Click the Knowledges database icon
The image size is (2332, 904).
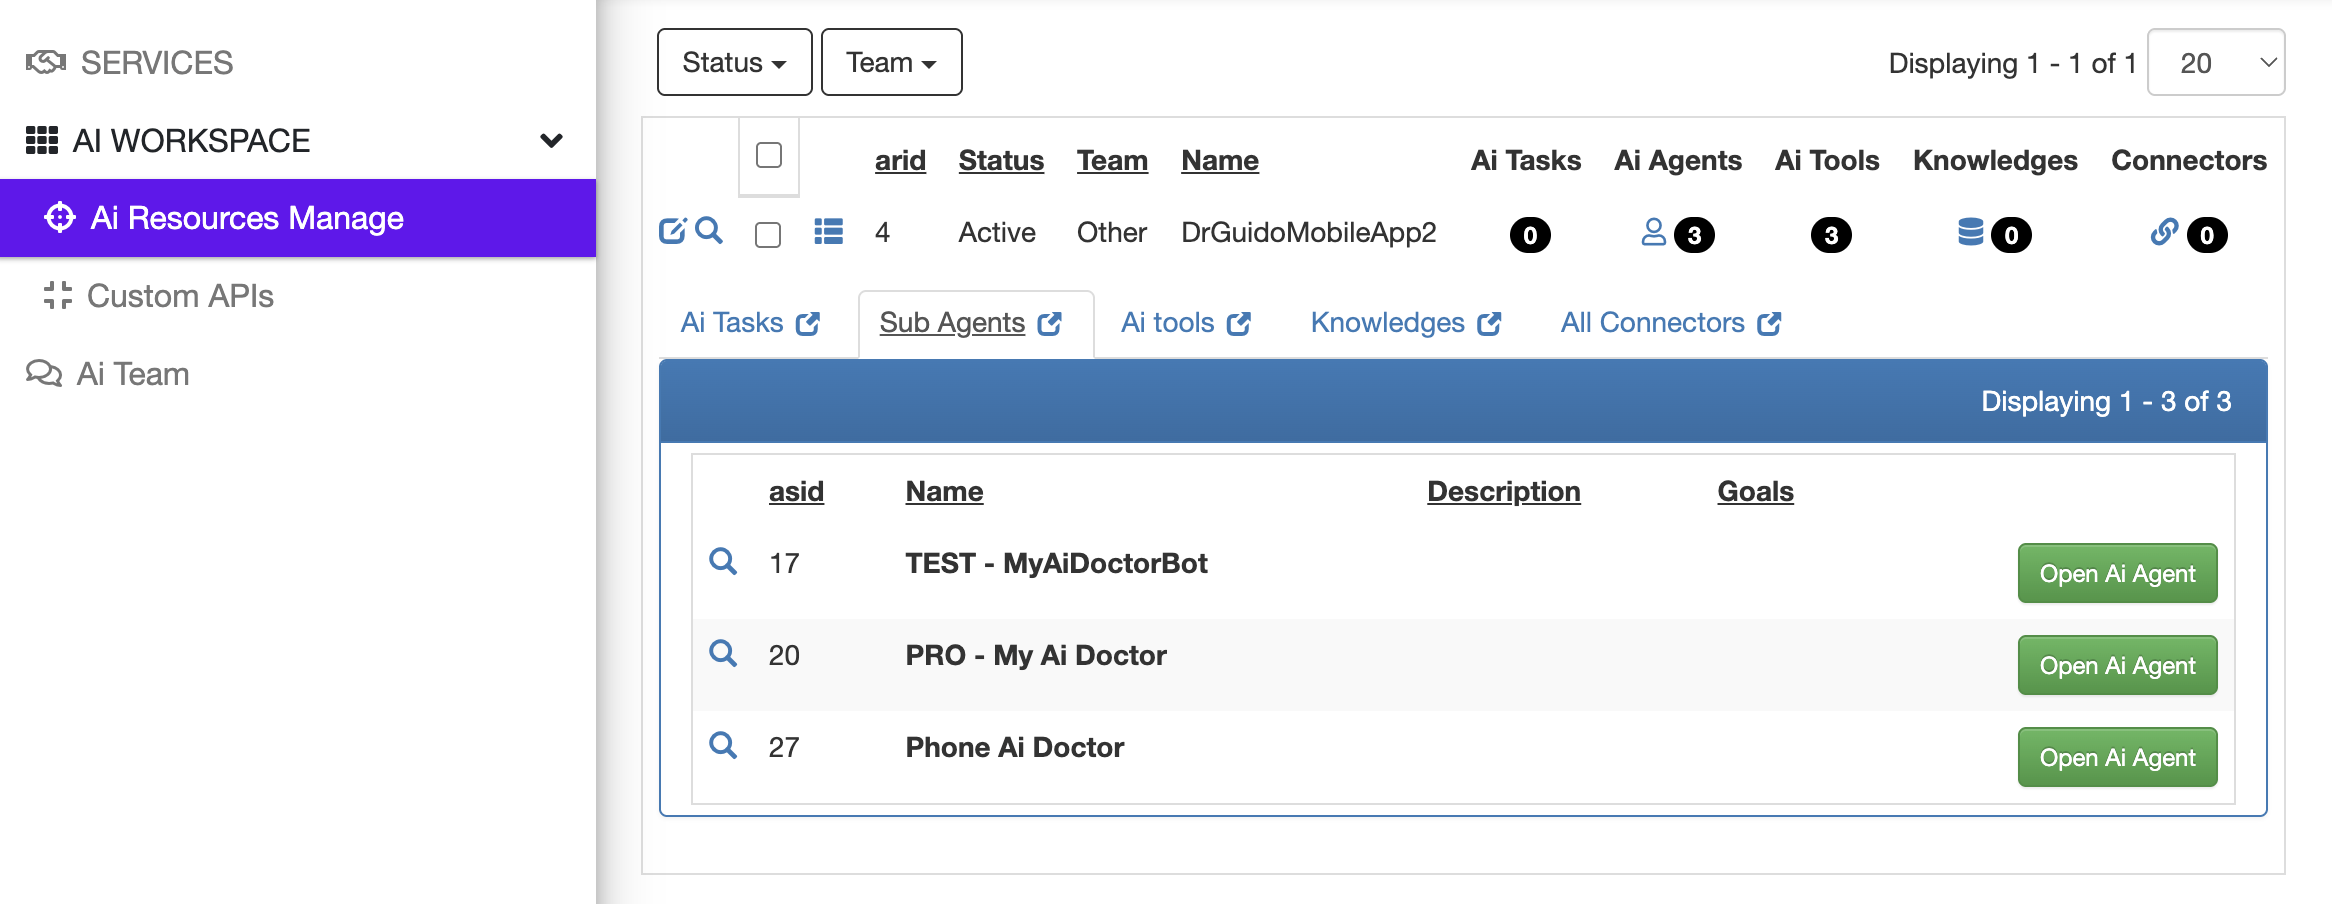[x=1970, y=233]
